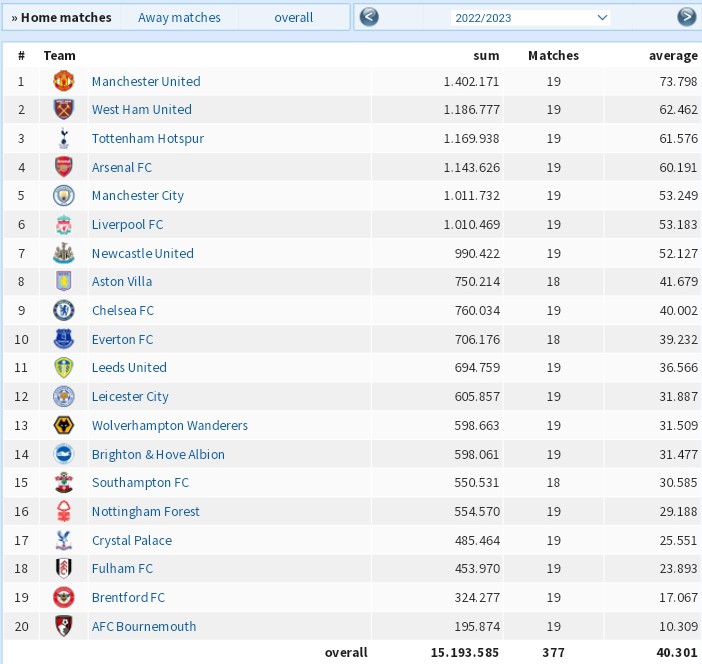The width and height of the screenshot is (702, 664).
Task: Click the Brentford FC crest icon
Action: click(64, 597)
